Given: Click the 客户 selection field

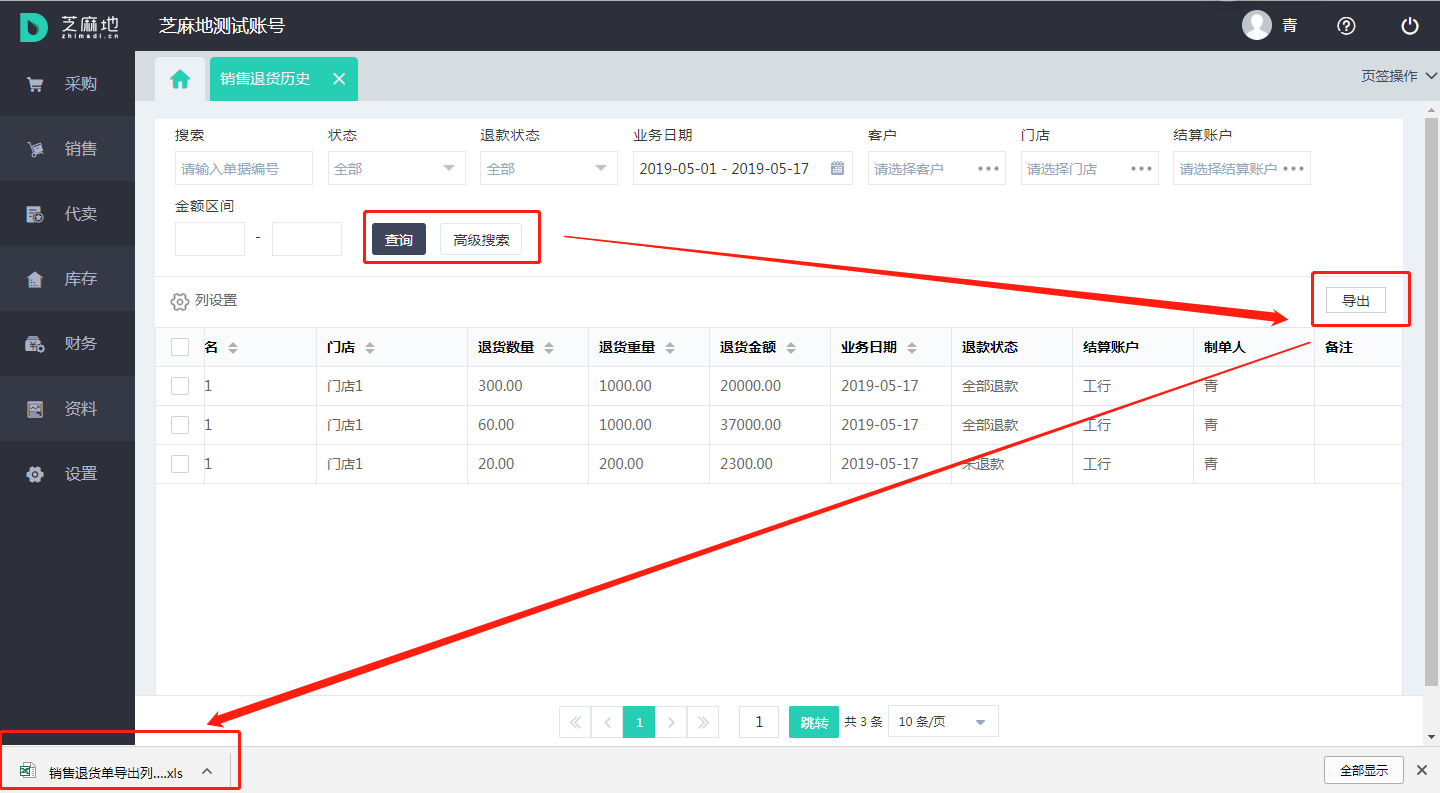Looking at the screenshot, I should pyautogui.click(x=937, y=168).
